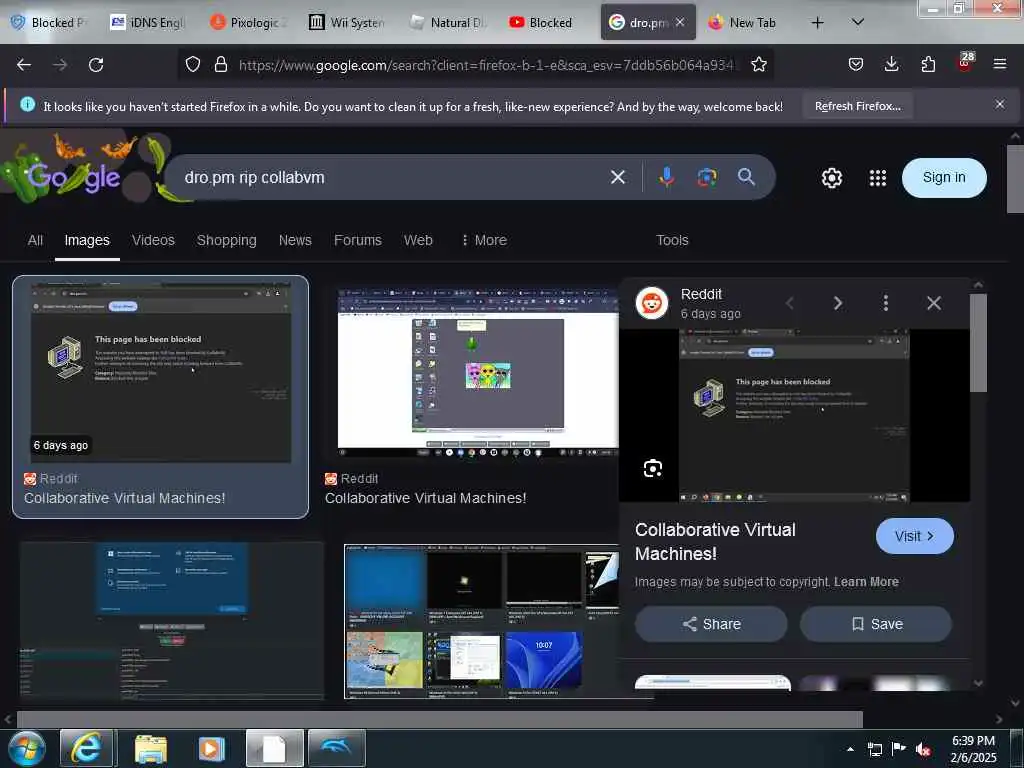Open the 'page has been blocked' thumbnail

coord(161,372)
